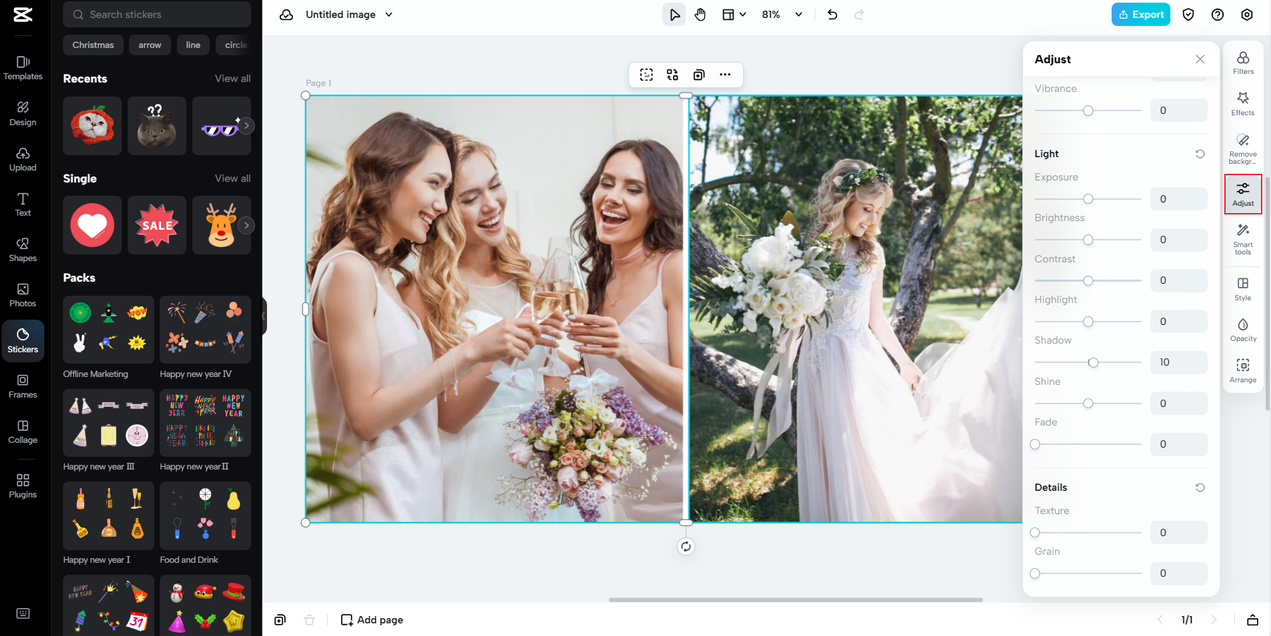This screenshot has width=1271, height=636.
Task: Click View all beside Single
Action: [x=233, y=179]
